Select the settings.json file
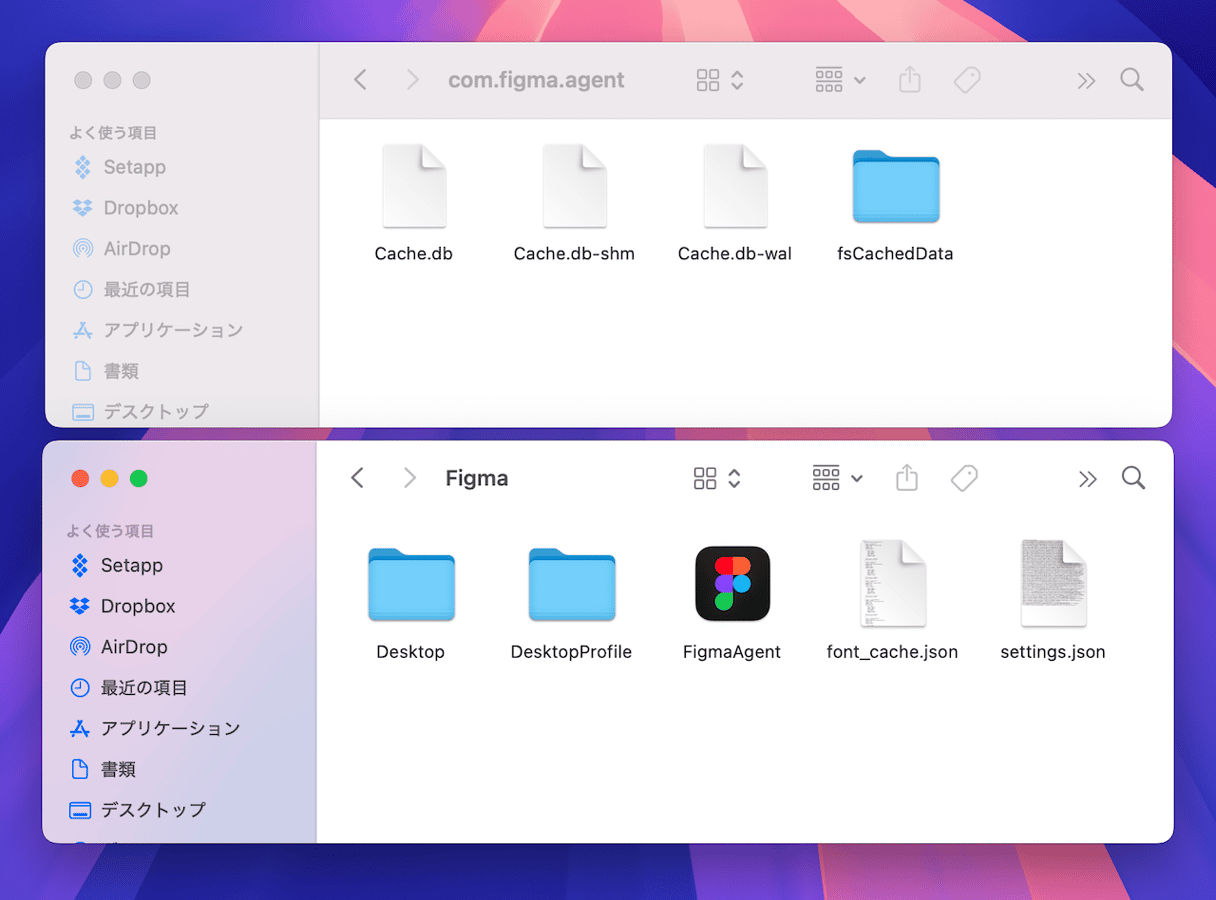The height and width of the screenshot is (900, 1216). [1052, 584]
